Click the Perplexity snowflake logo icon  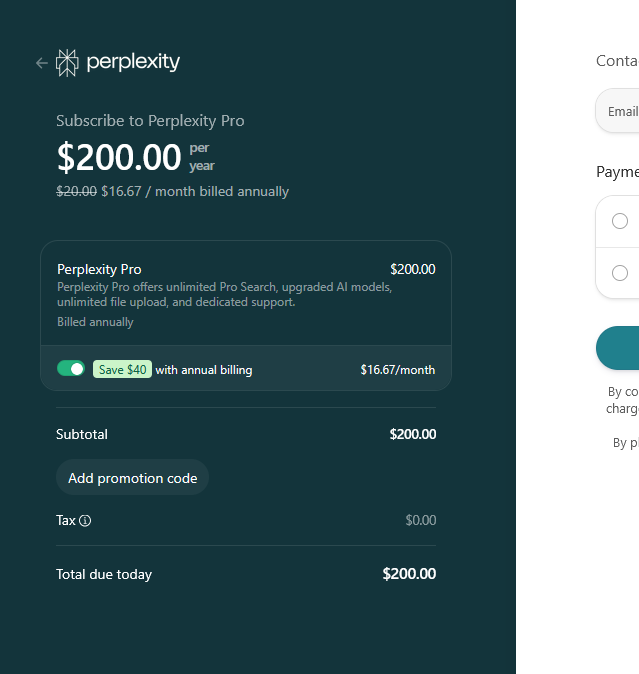[x=67, y=63]
